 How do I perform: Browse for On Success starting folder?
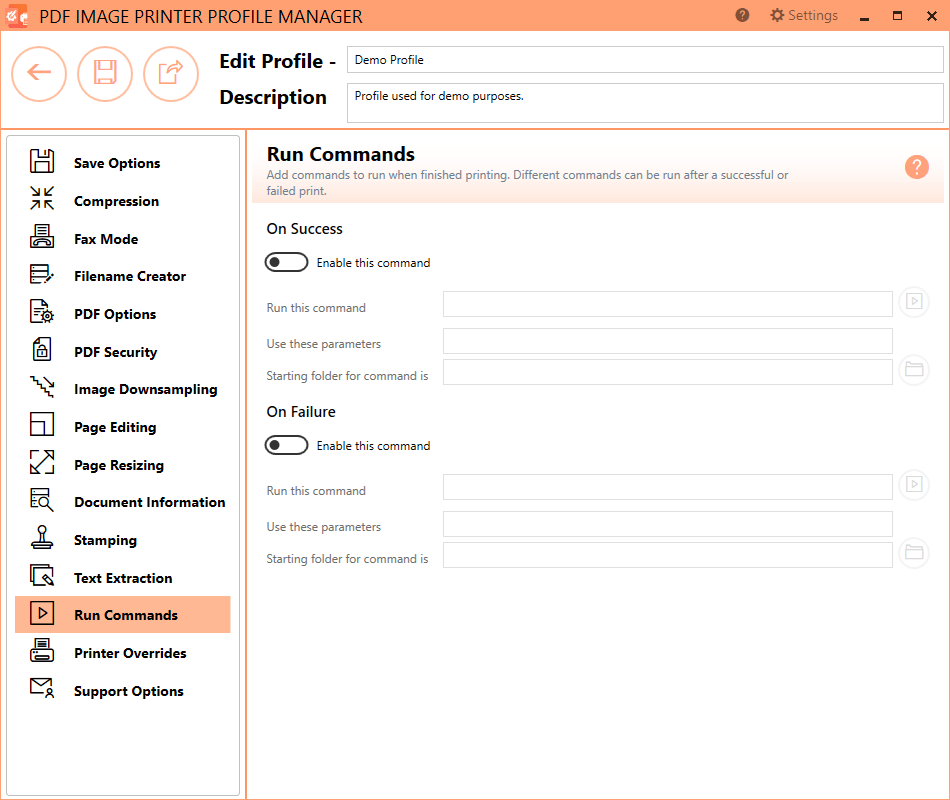click(913, 370)
